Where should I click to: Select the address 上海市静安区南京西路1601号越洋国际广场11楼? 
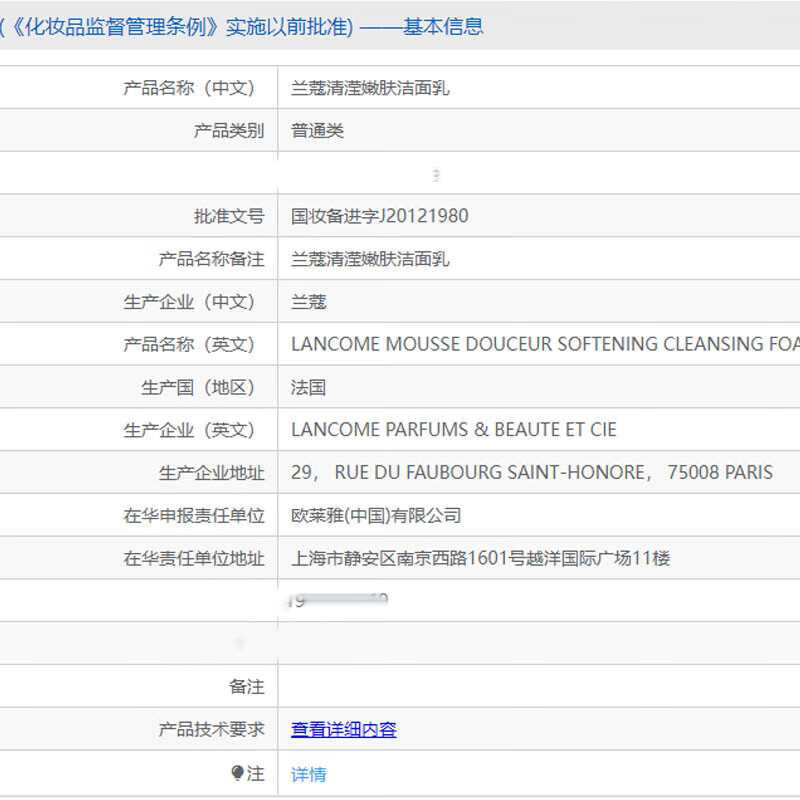(x=480, y=558)
